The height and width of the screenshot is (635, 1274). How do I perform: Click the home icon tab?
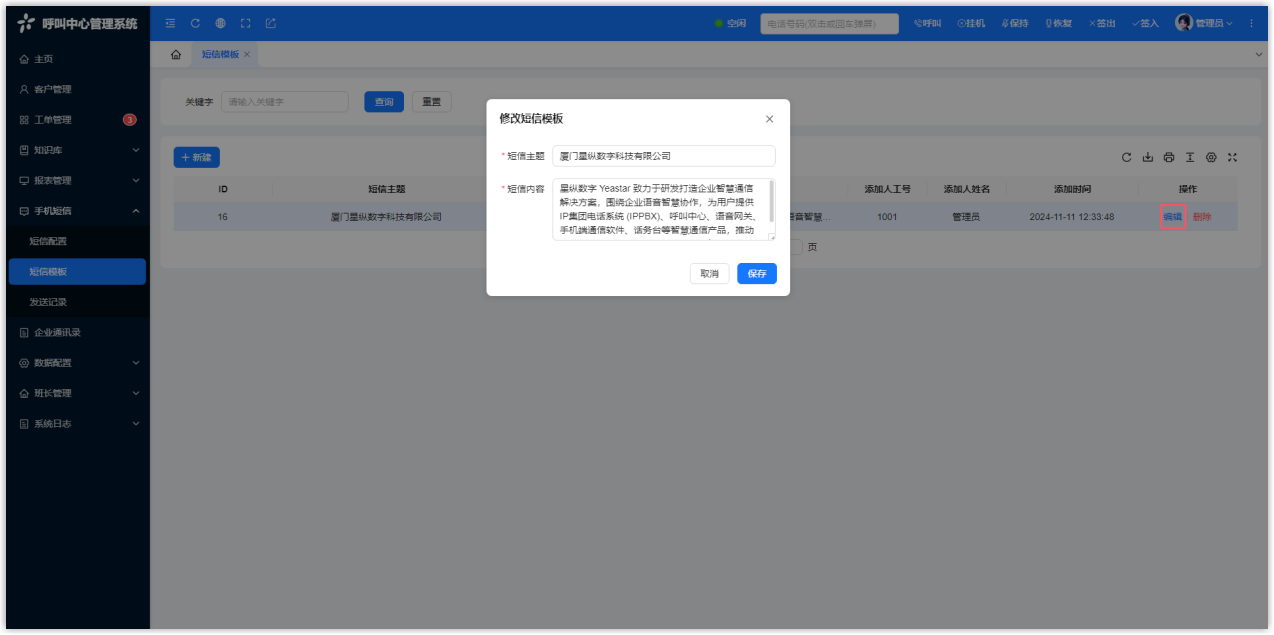click(176, 54)
